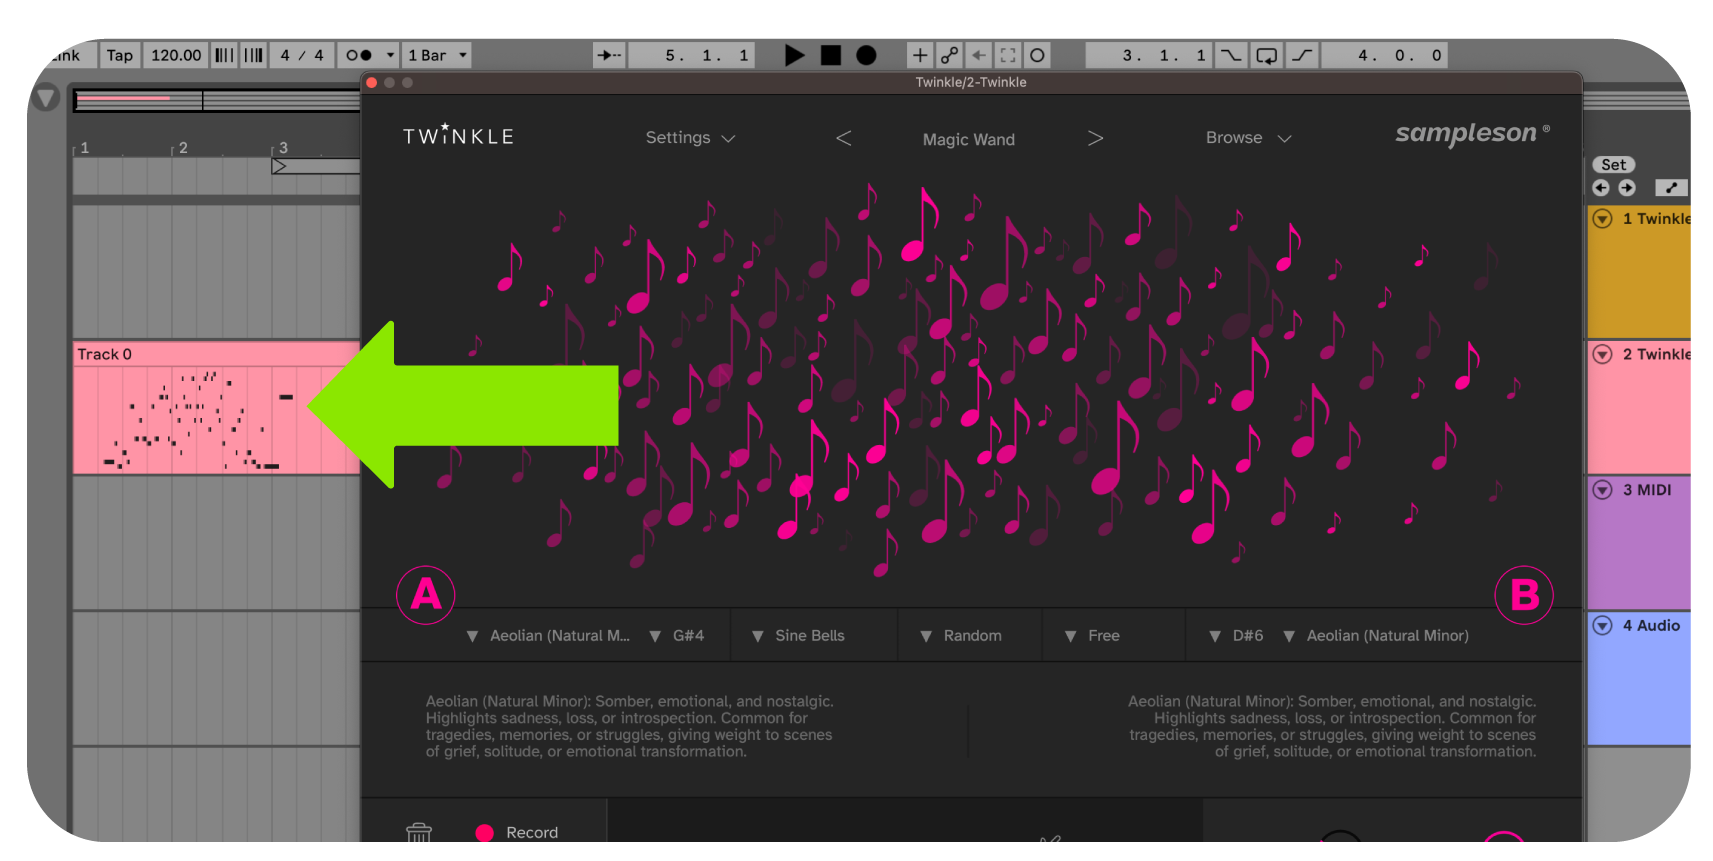1713x861 pixels.
Task: Open the Free timing dropdown
Action: 1092,636
